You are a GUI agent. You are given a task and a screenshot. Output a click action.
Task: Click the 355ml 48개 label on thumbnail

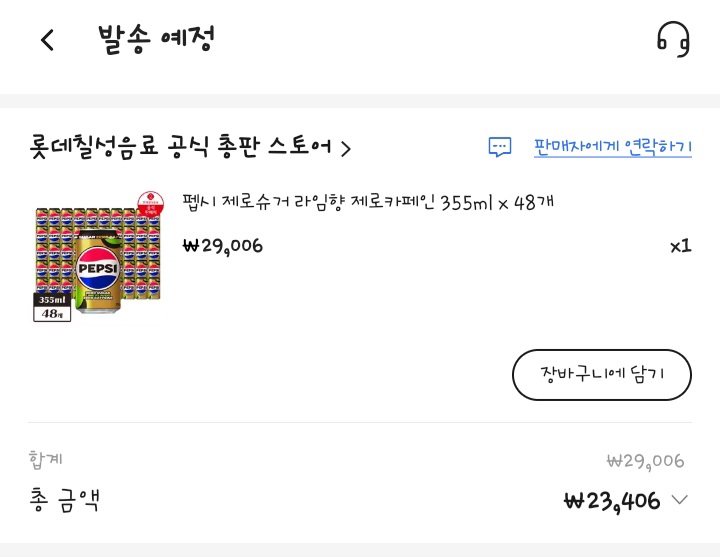pyautogui.click(x=52, y=307)
